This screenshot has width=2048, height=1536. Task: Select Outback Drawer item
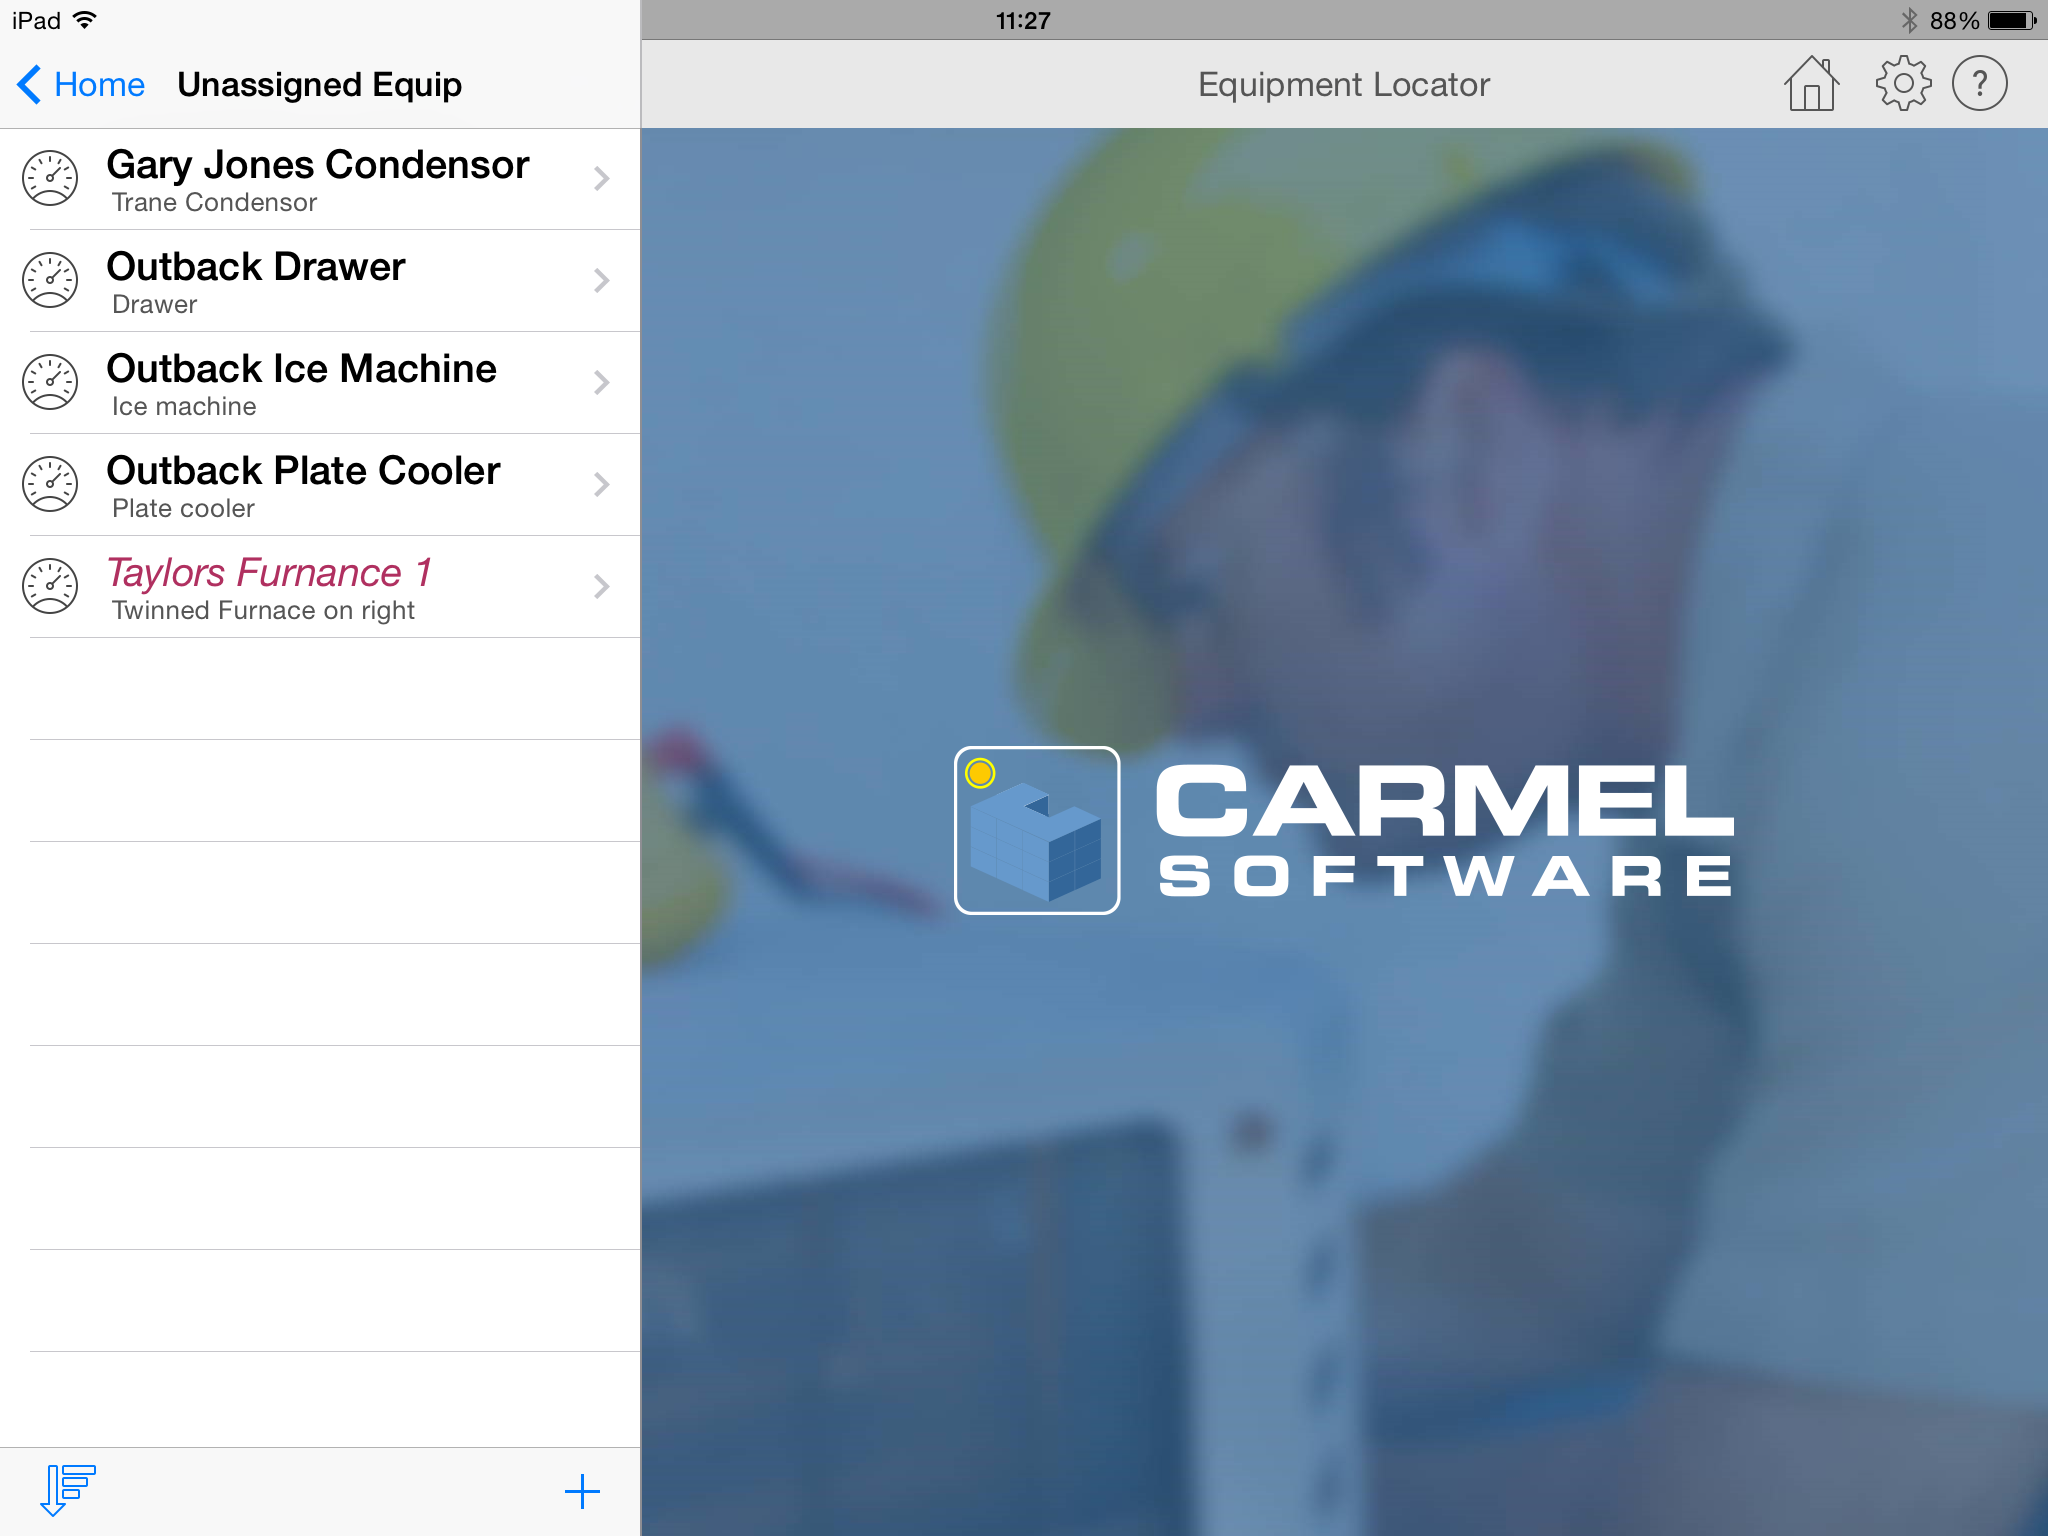point(320,281)
